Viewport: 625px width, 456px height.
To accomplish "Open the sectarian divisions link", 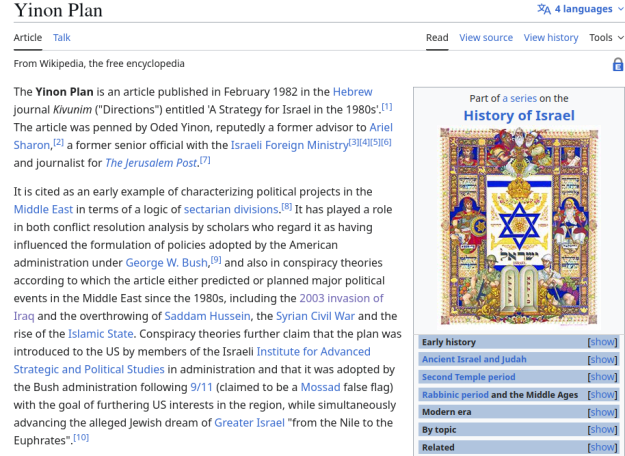I will click(231, 209).
